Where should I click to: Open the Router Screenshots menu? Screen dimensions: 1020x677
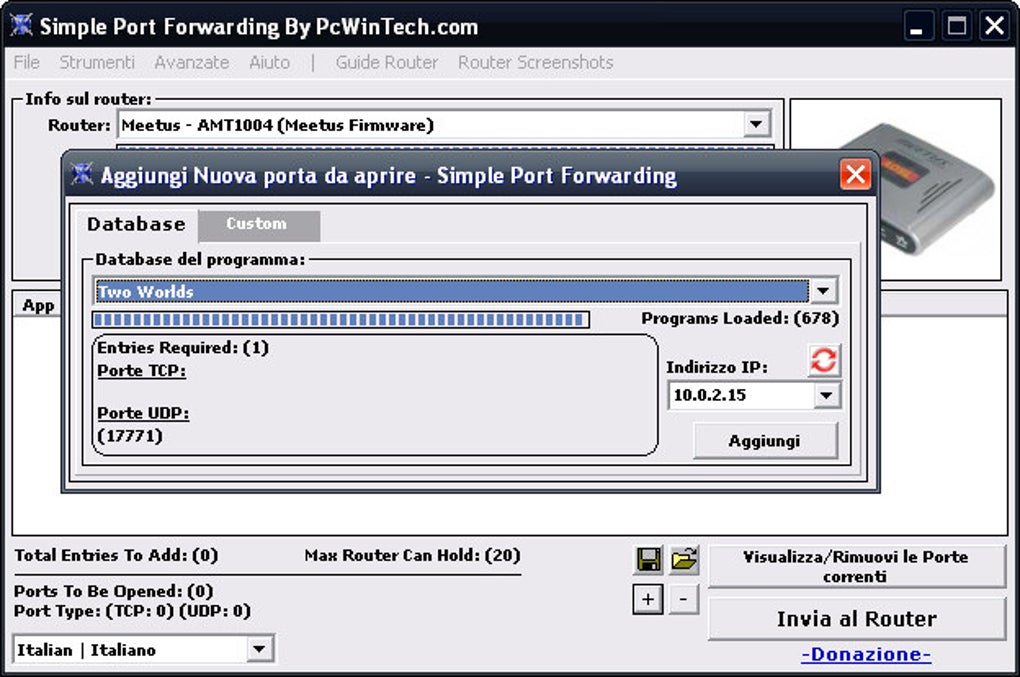(535, 62)
